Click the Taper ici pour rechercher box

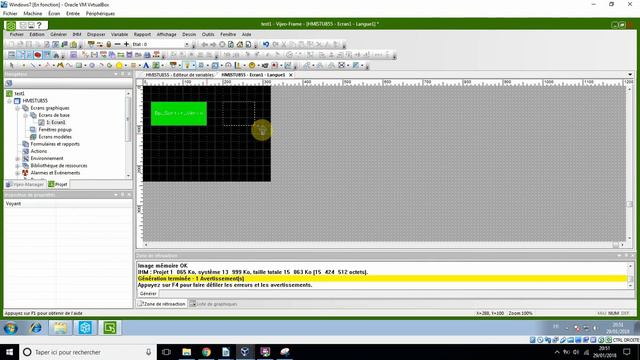[88, 352]
